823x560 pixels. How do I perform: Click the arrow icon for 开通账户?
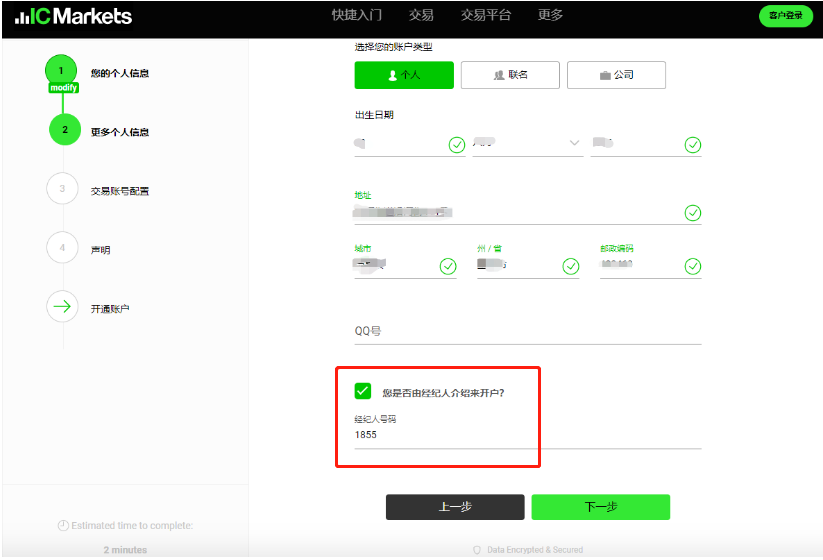62,307
